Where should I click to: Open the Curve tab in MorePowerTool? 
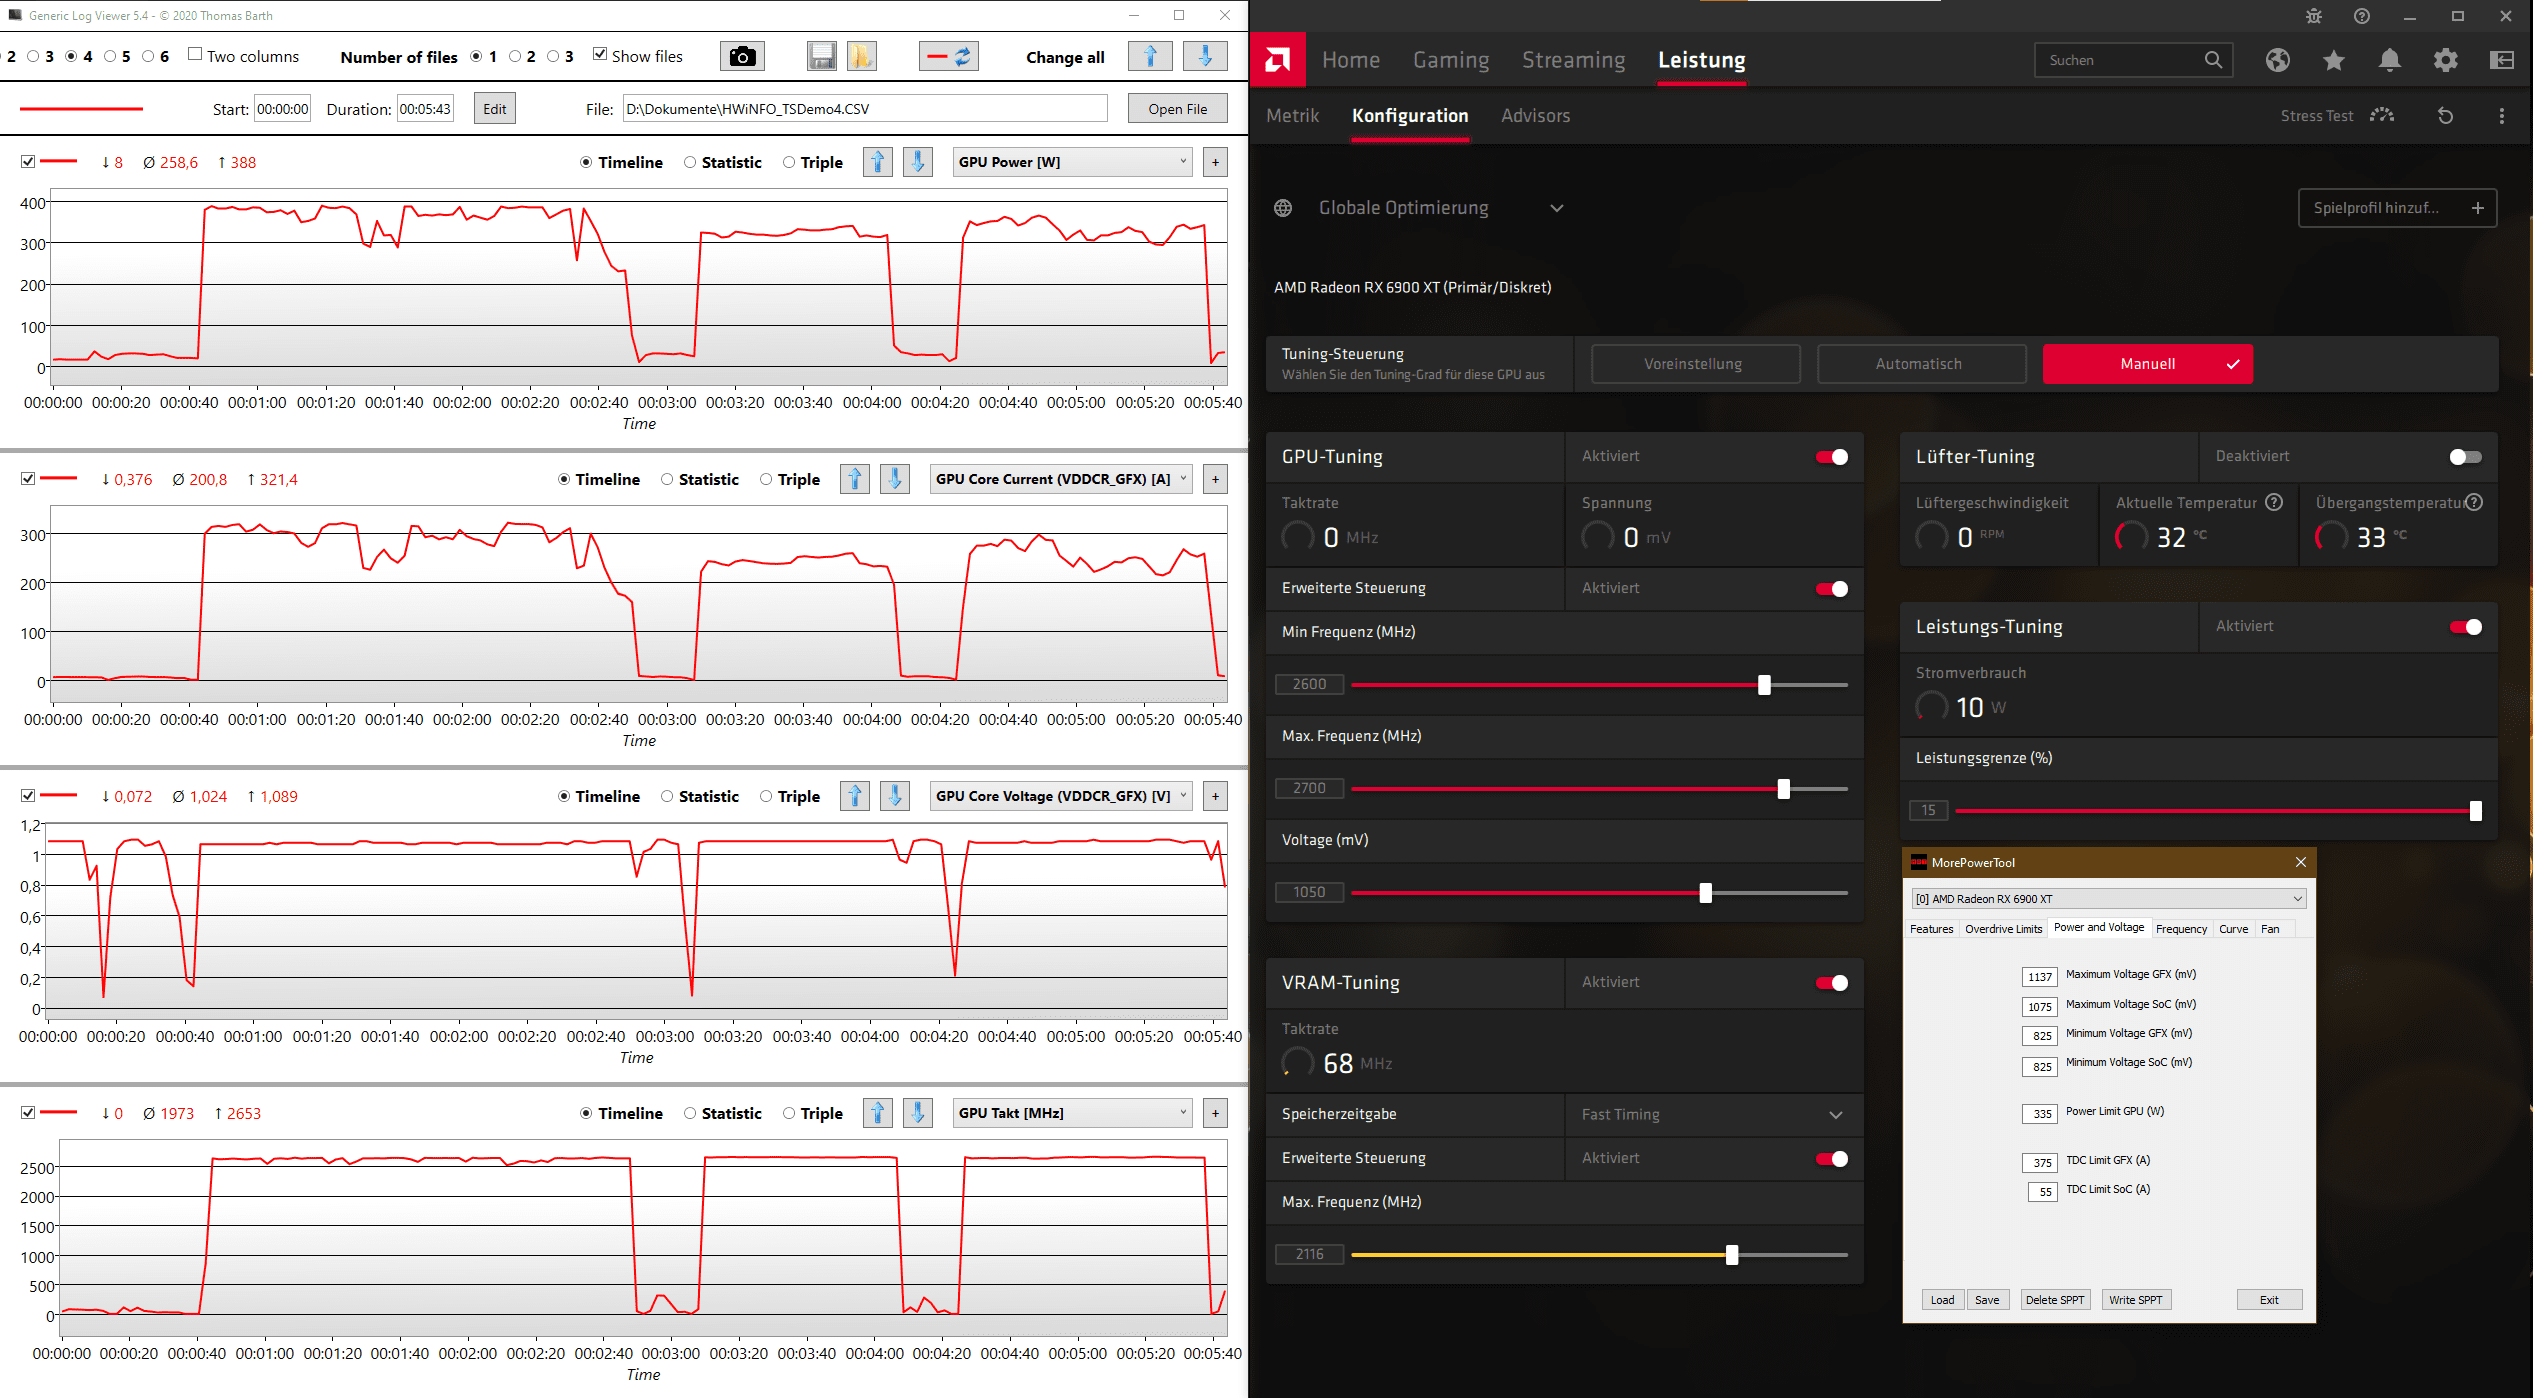[2233, 929]
